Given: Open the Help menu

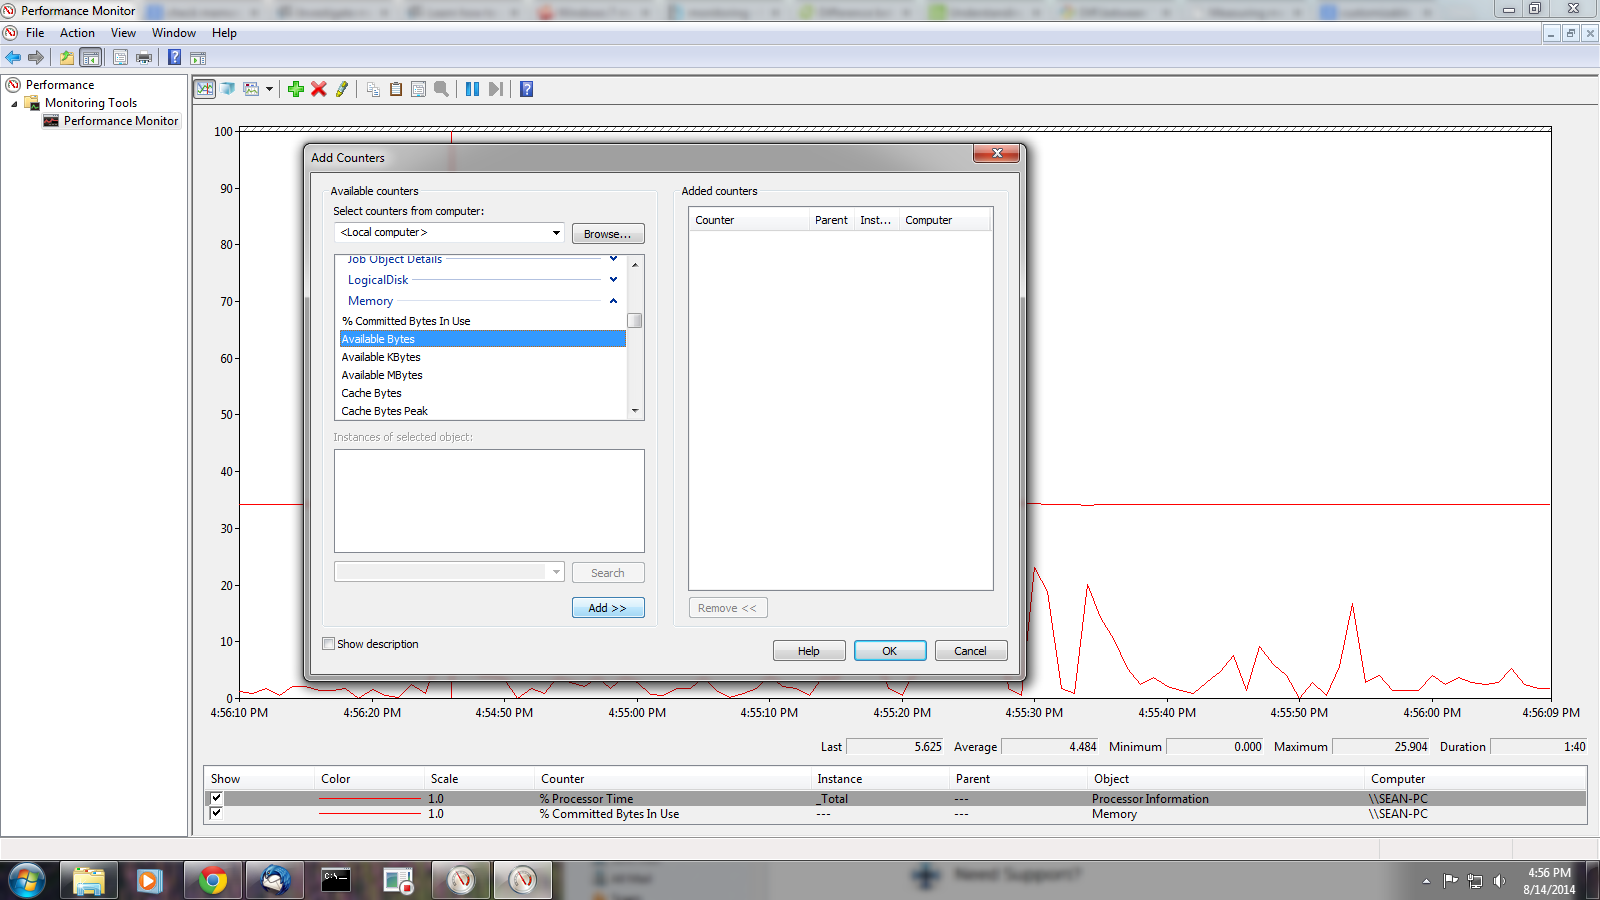Looking at the screenshot, I should (x=224, y=33).
